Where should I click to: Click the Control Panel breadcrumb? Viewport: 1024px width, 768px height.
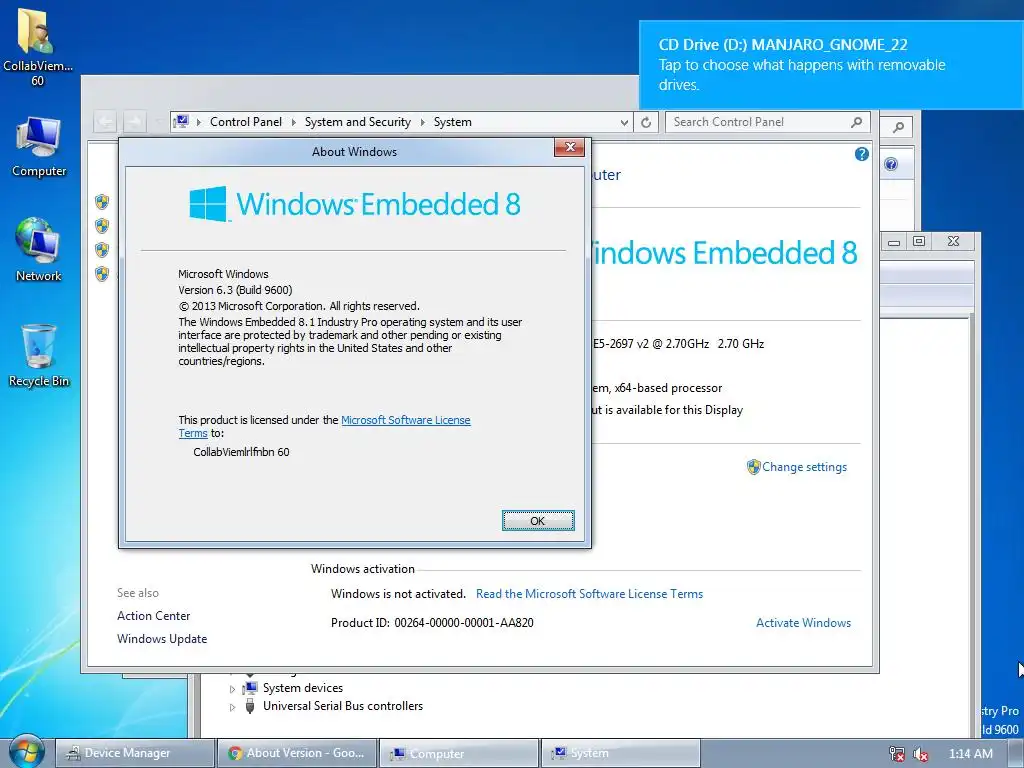(x=246, y=122)
